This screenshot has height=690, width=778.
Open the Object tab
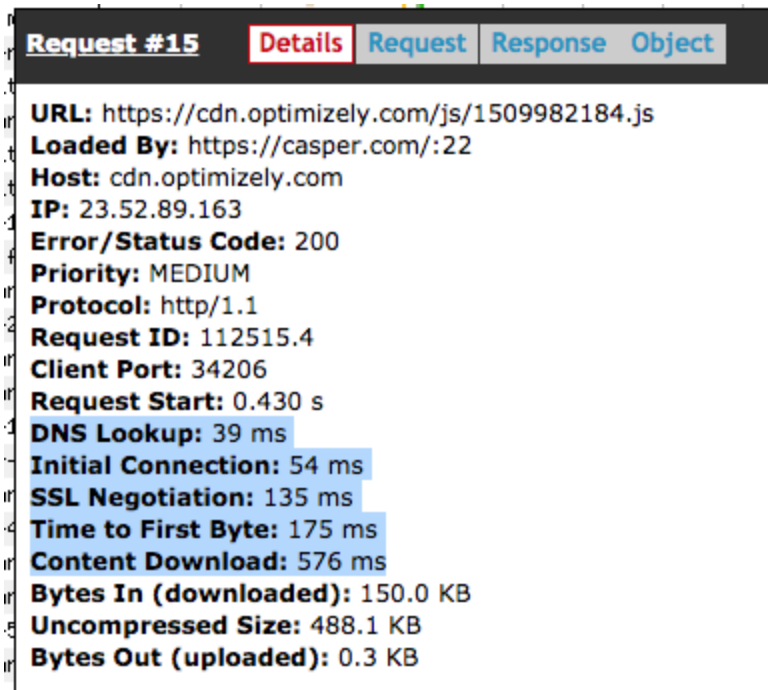pyautogui.click(x=672, y=44)
